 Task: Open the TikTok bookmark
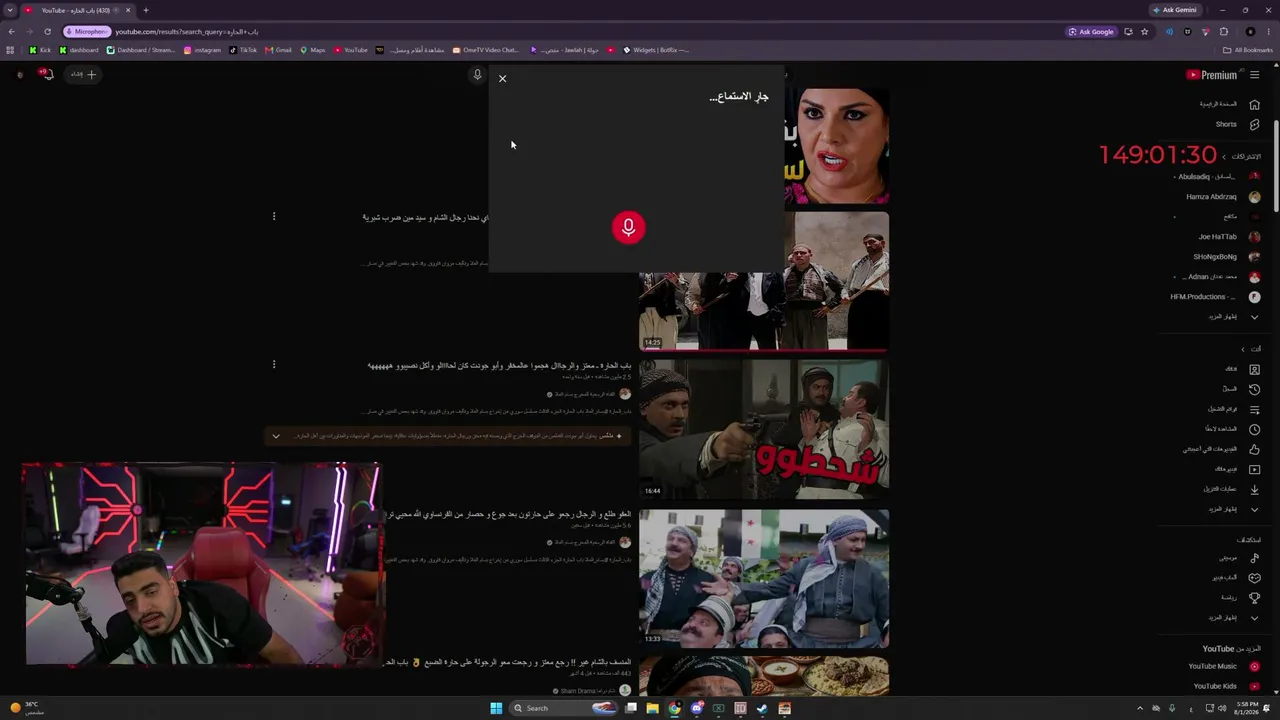pos(242,50)
